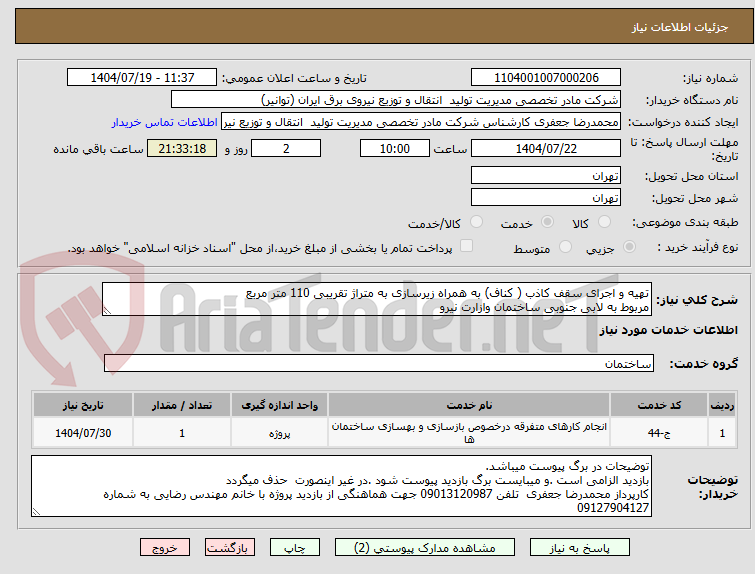Click the پاسخ به نیاز button
This screenshot has height=574, width=755.
[x=579, y=548]
